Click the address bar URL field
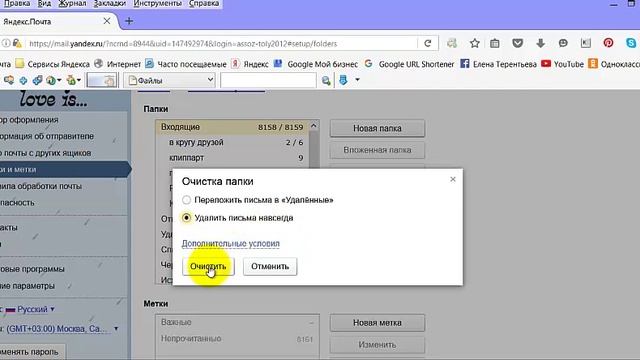640x360 pixels. click(222, 43)
